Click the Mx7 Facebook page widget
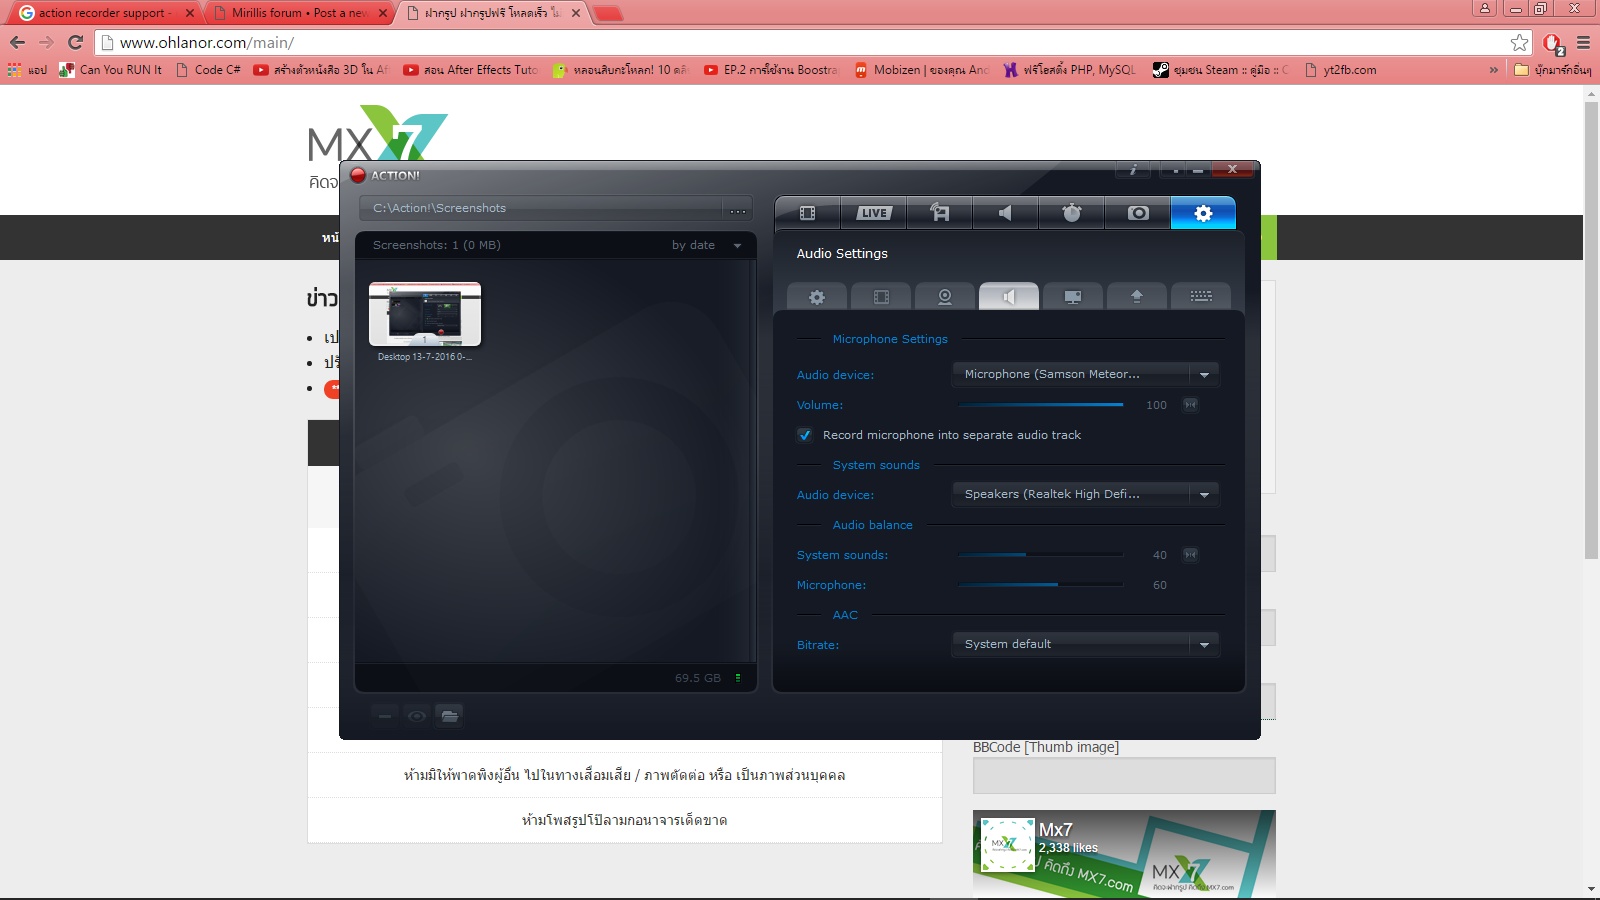This screenshot has width=1600, height=900. 1124,854
